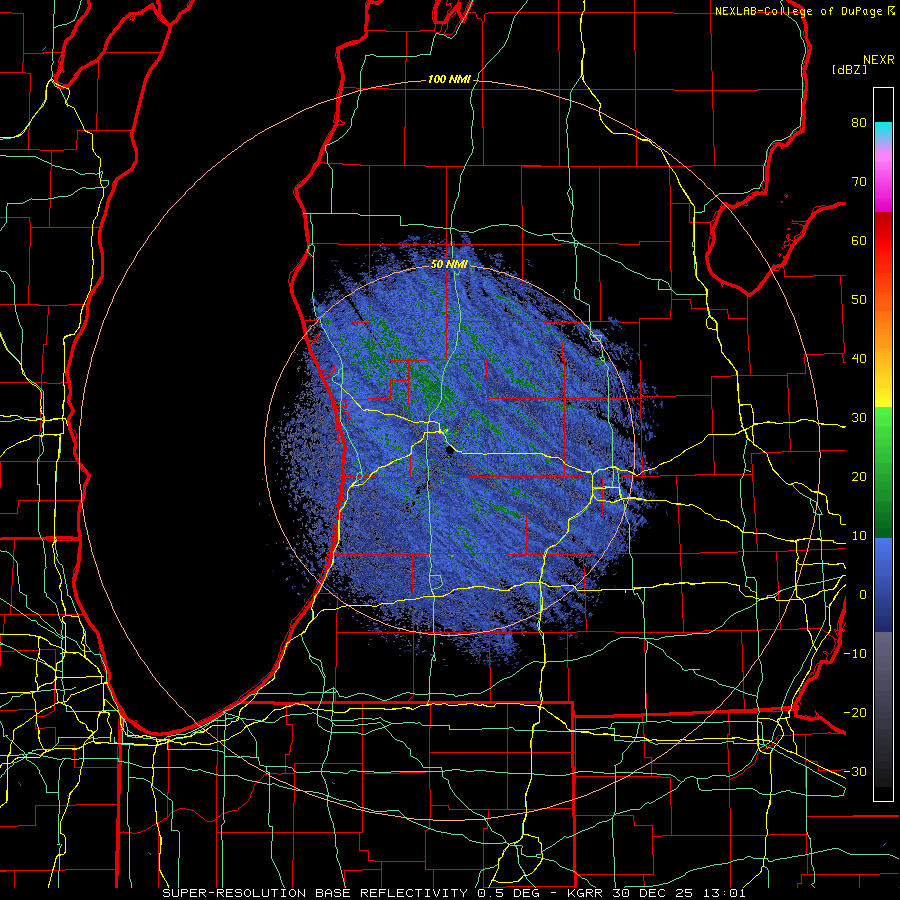Select the 70 dBZ scale value
Image resolution: width=900 pixels, height=900 pixels.
tap(859, 181)
